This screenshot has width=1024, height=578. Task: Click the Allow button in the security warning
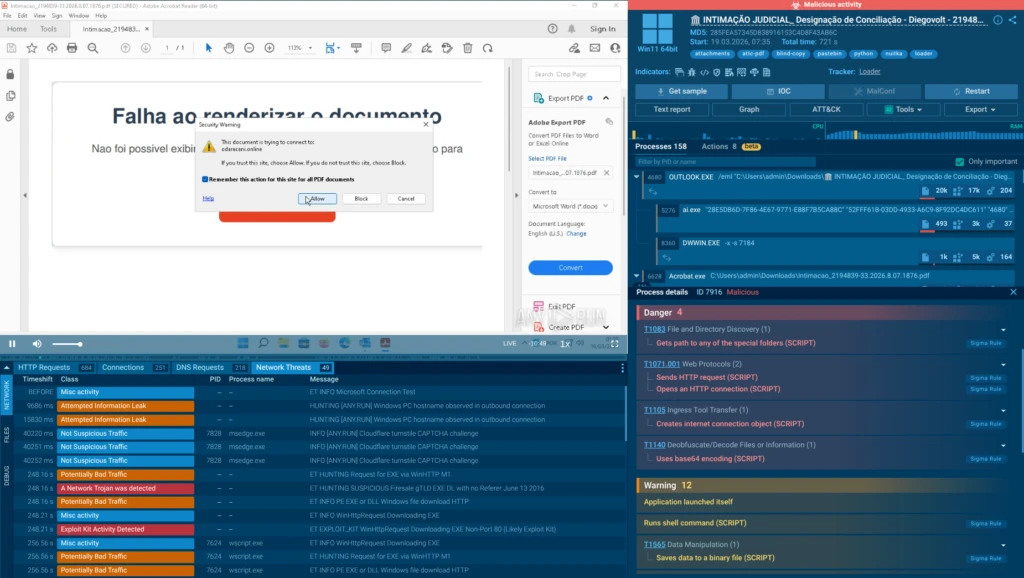[x=318, y=199]
